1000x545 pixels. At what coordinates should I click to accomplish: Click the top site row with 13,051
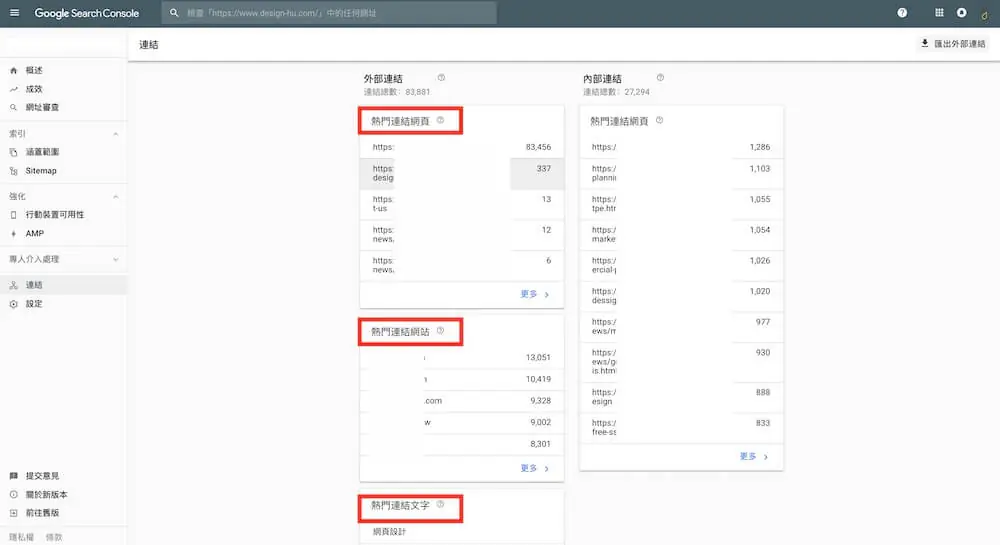(x=462, y=358)
